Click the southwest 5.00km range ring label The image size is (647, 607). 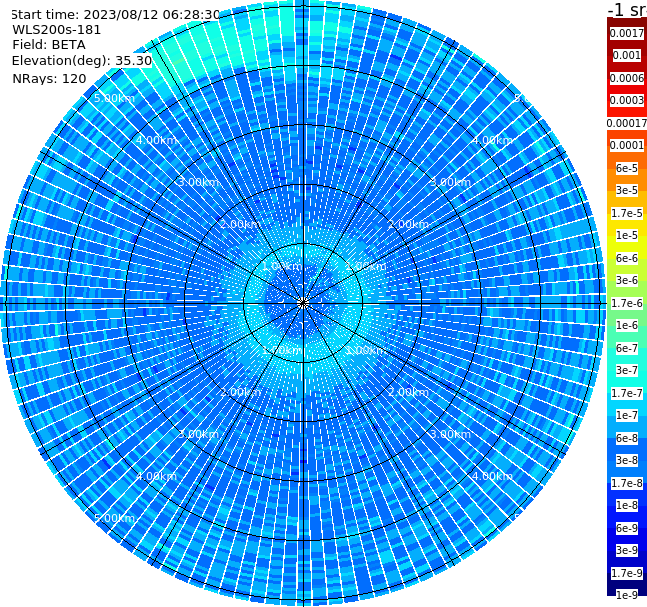tap(114, 518)
